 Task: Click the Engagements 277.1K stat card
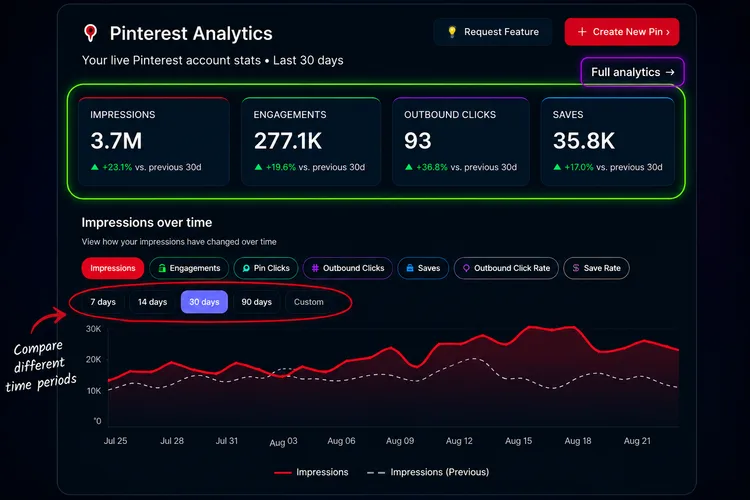point(311,141)
